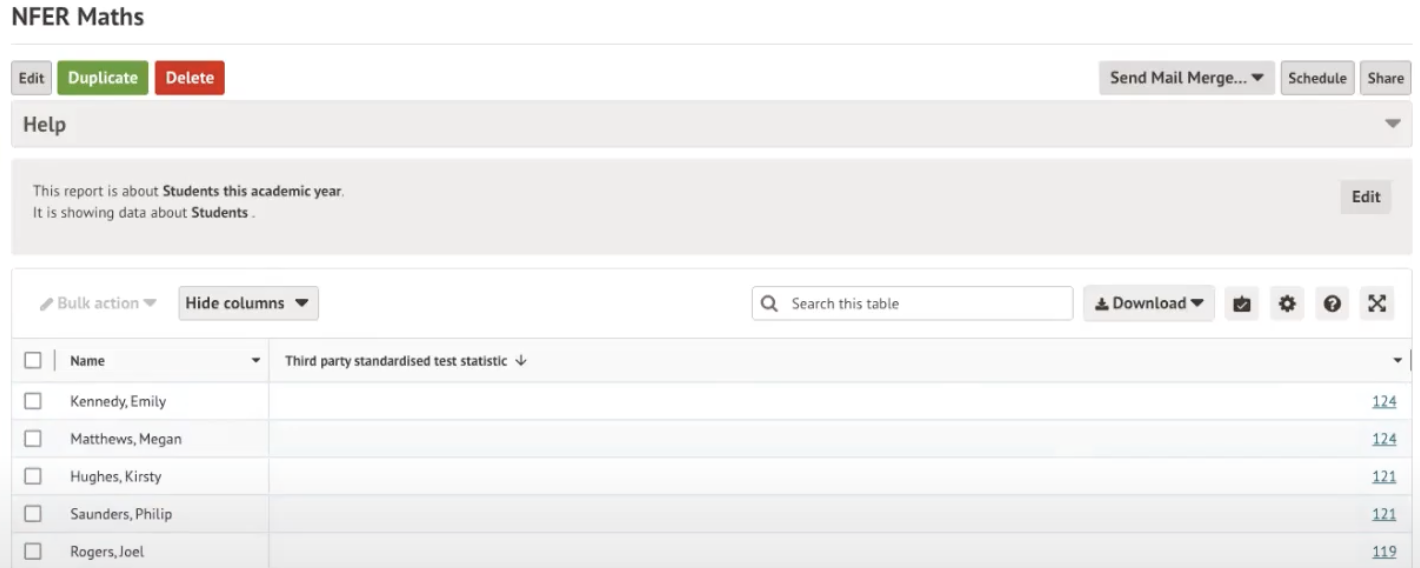
Task: Click the calendar-check icon in table toolbar
Action: point(1241,304)
